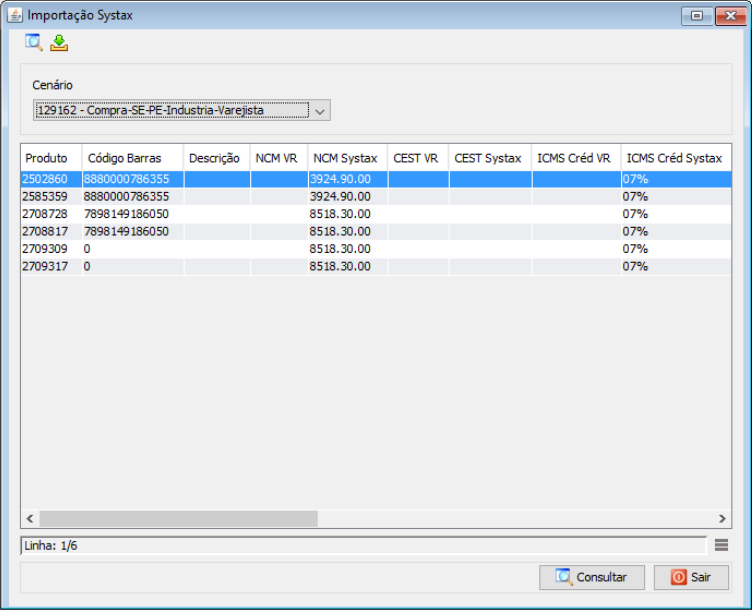Click the Descrição column header
The image size is (752, 610).
click(217, 158)
